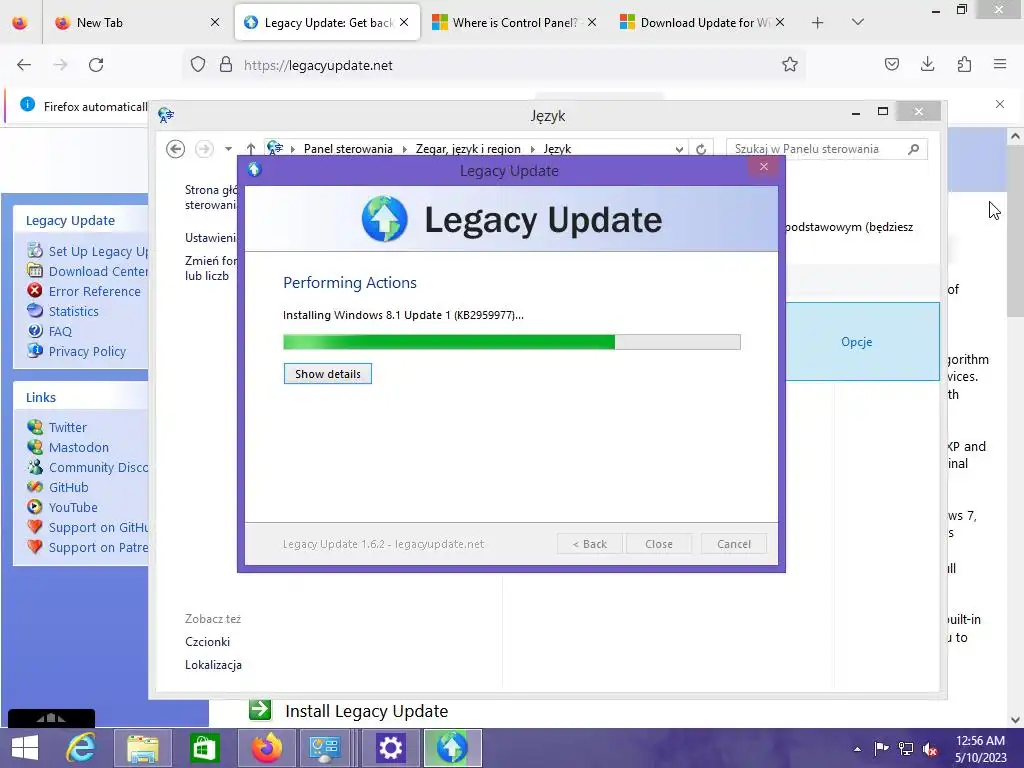Click the Mastodon link icon
The width and height of the screenshot is (1024, 768).
point(35,447)
